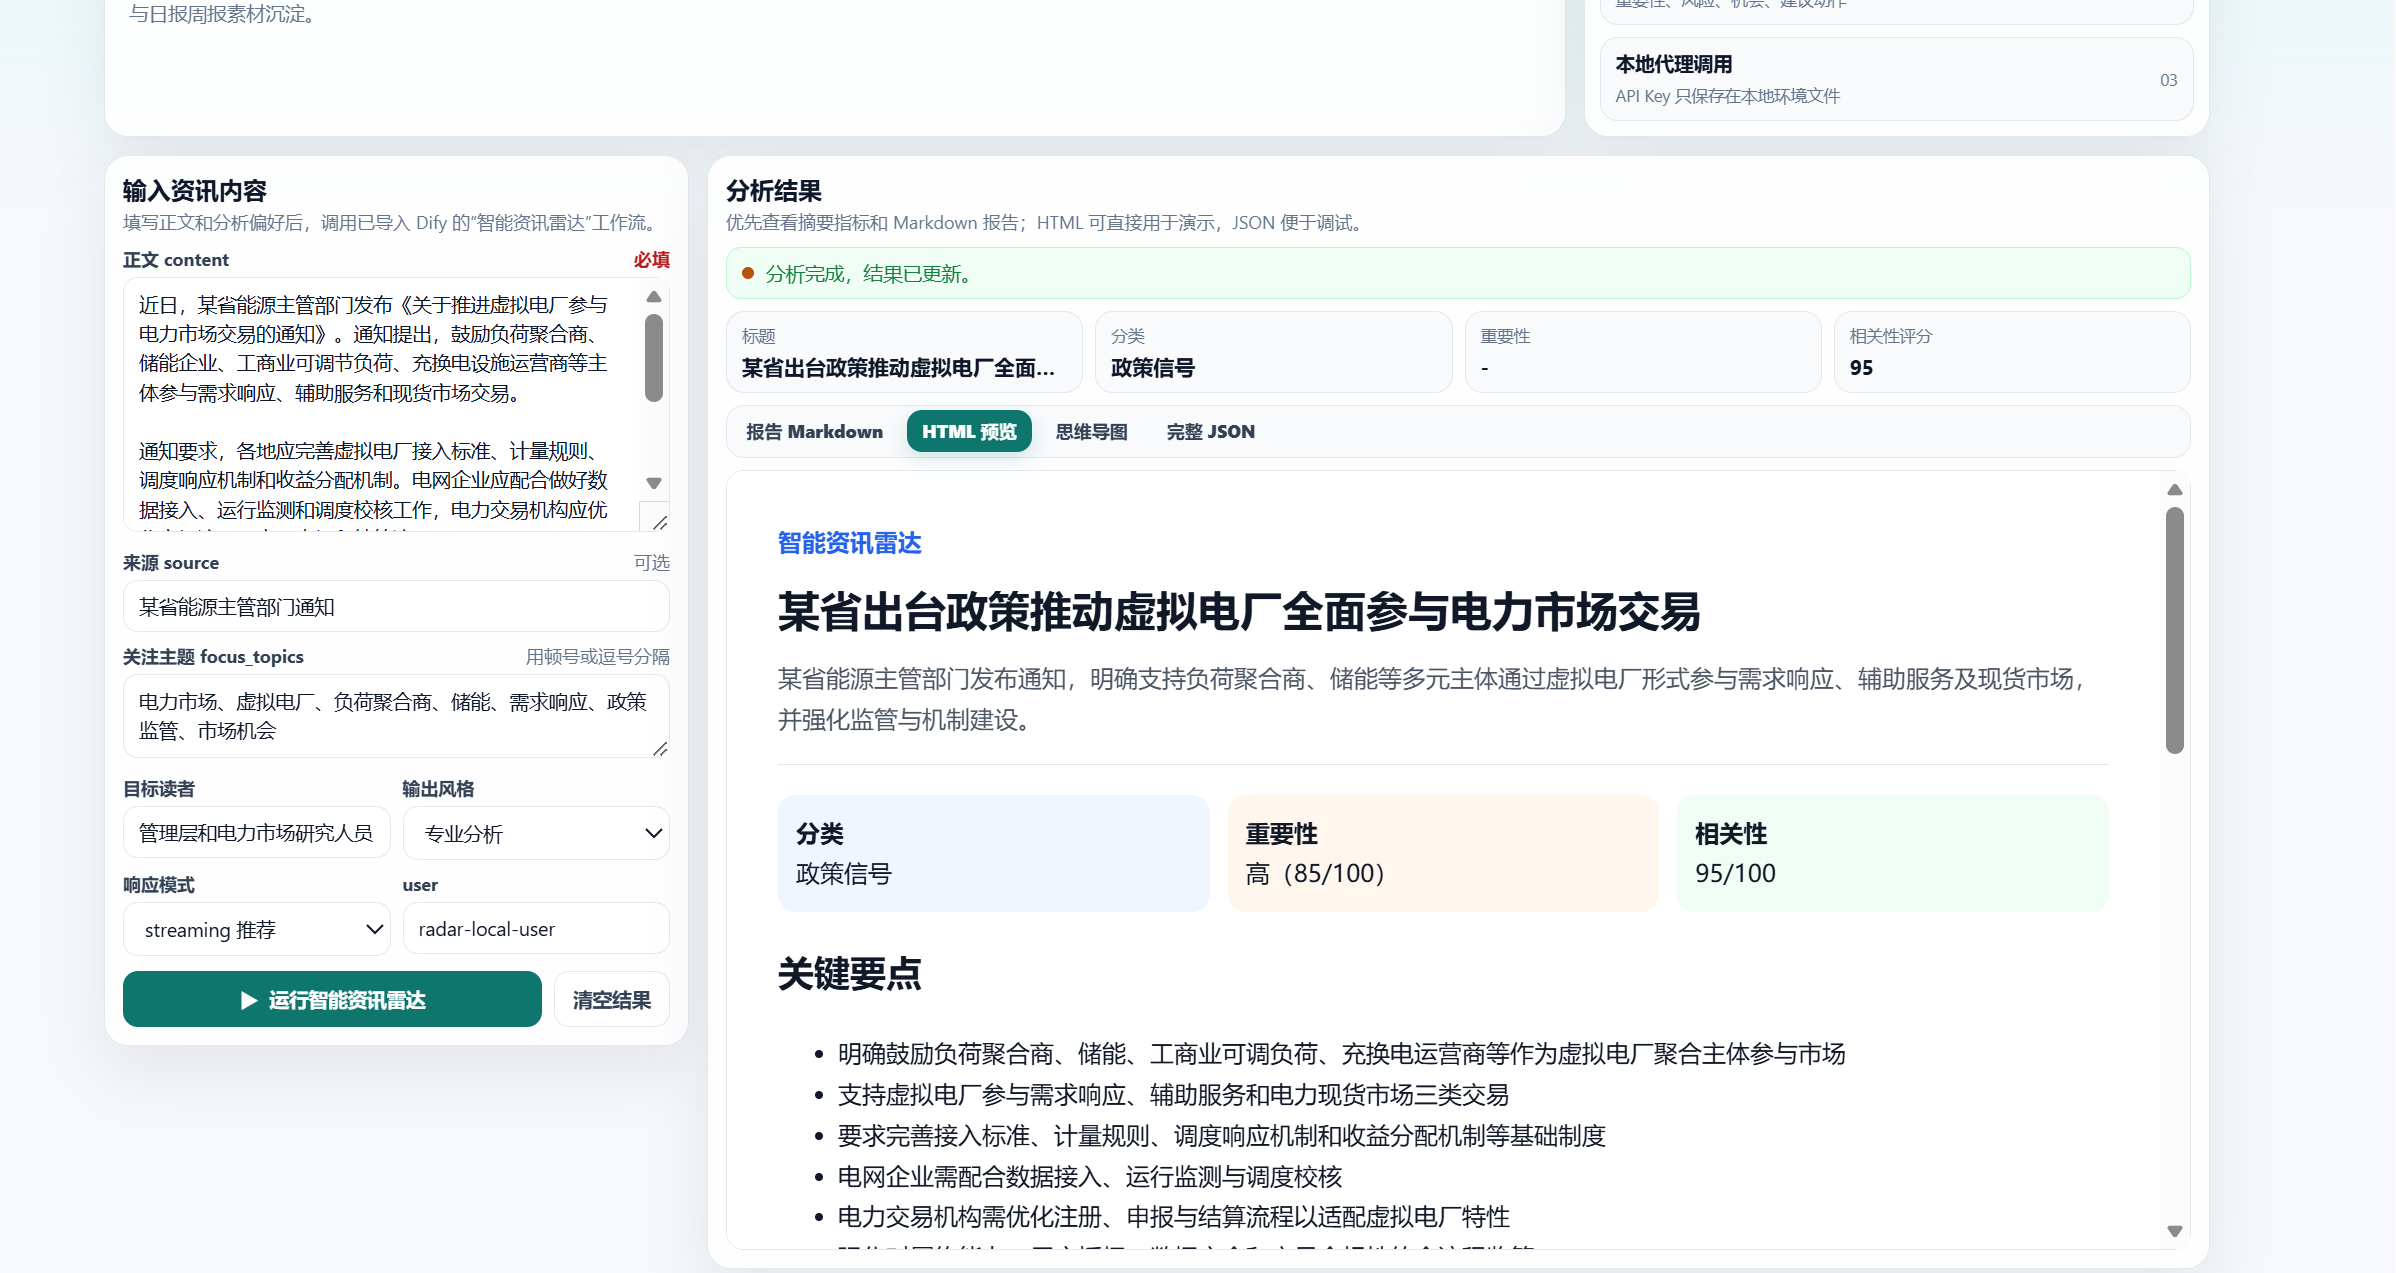Focus the 来源 source input field
2396x1273 pixels.
click(396, 606)
